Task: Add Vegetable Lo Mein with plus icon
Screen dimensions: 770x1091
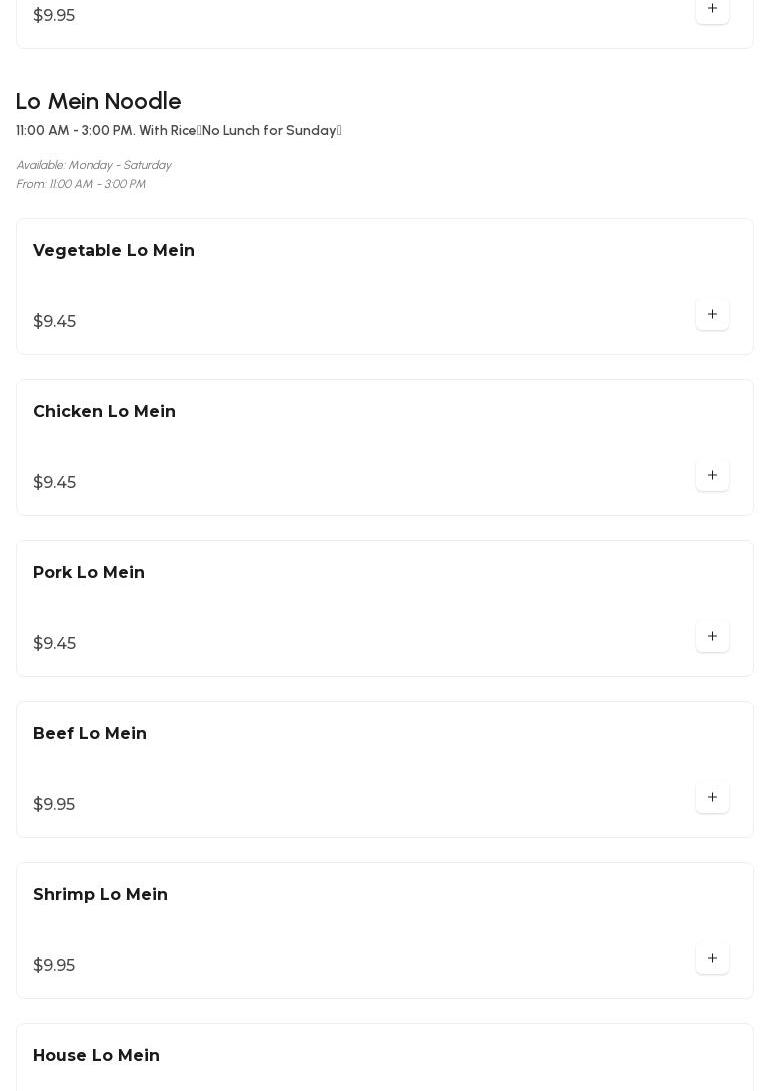Action: tap(712, 315)
